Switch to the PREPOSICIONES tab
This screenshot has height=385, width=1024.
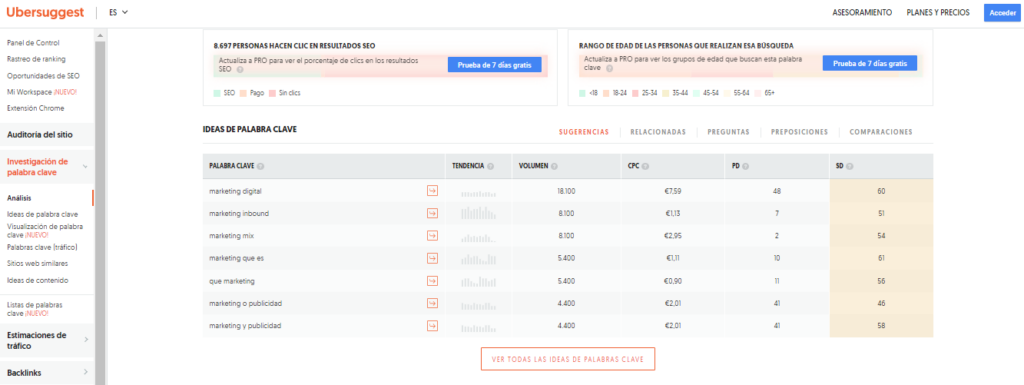(x=799, y=132)
